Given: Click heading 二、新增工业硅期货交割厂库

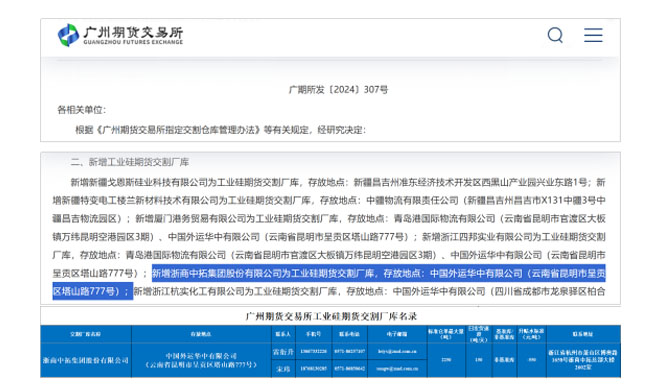Looking at the screenshot, I should [130, 162].
